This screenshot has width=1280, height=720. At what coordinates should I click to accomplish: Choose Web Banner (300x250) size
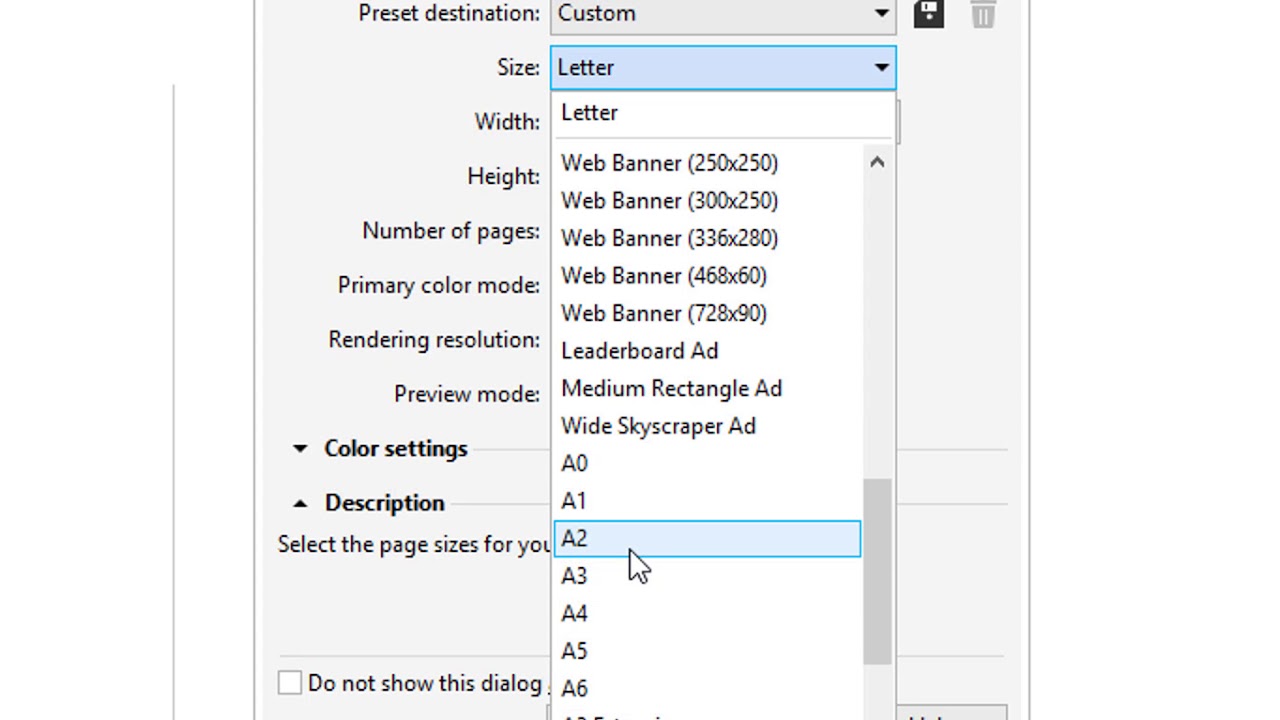706,201
